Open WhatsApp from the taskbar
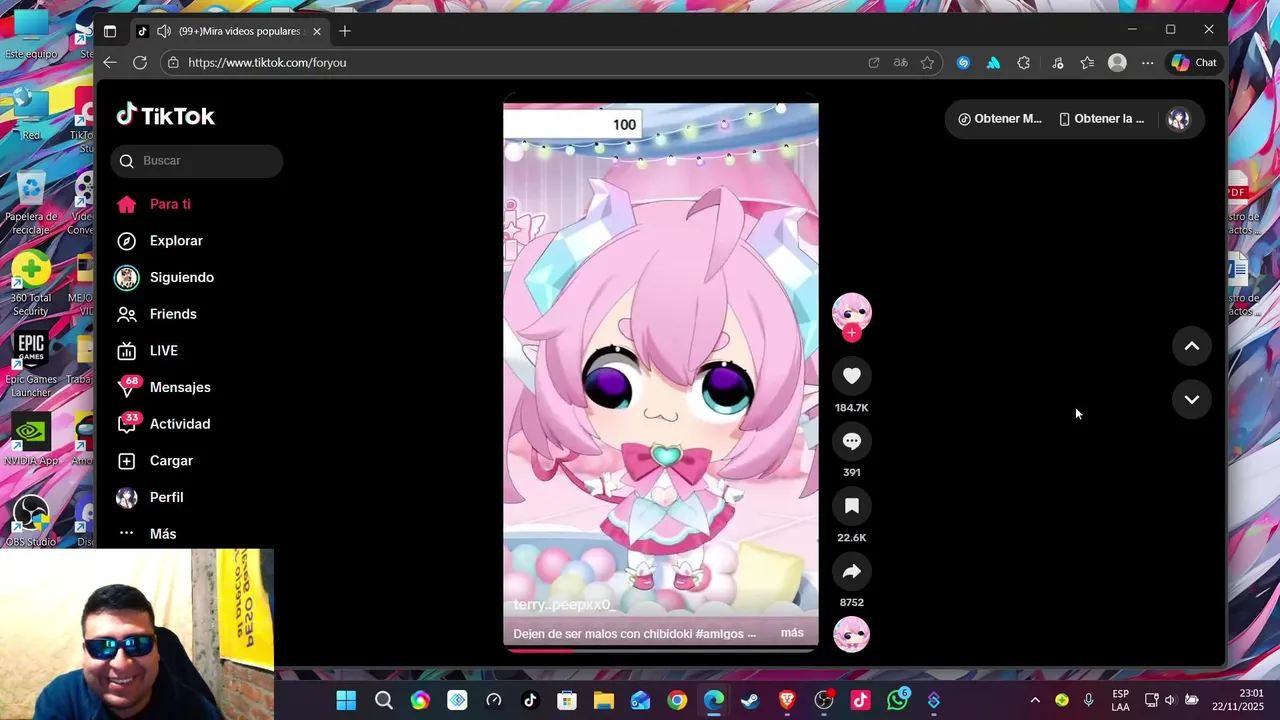This screenshot has height=720, width=1280. 897,700
